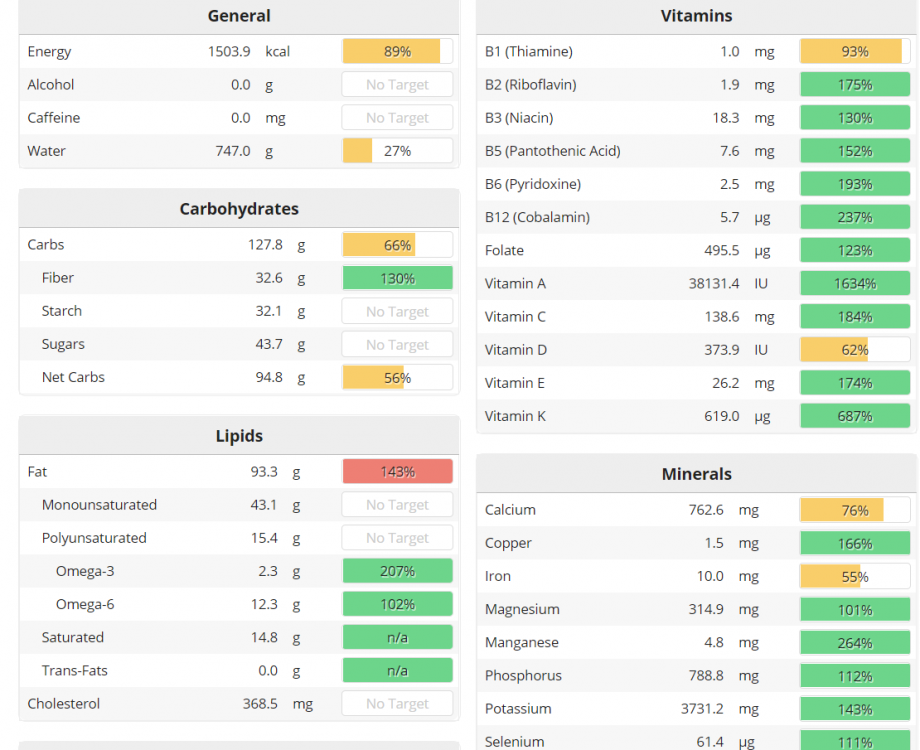Open the Fiber 130% target bar

click(x=397, y=278)
